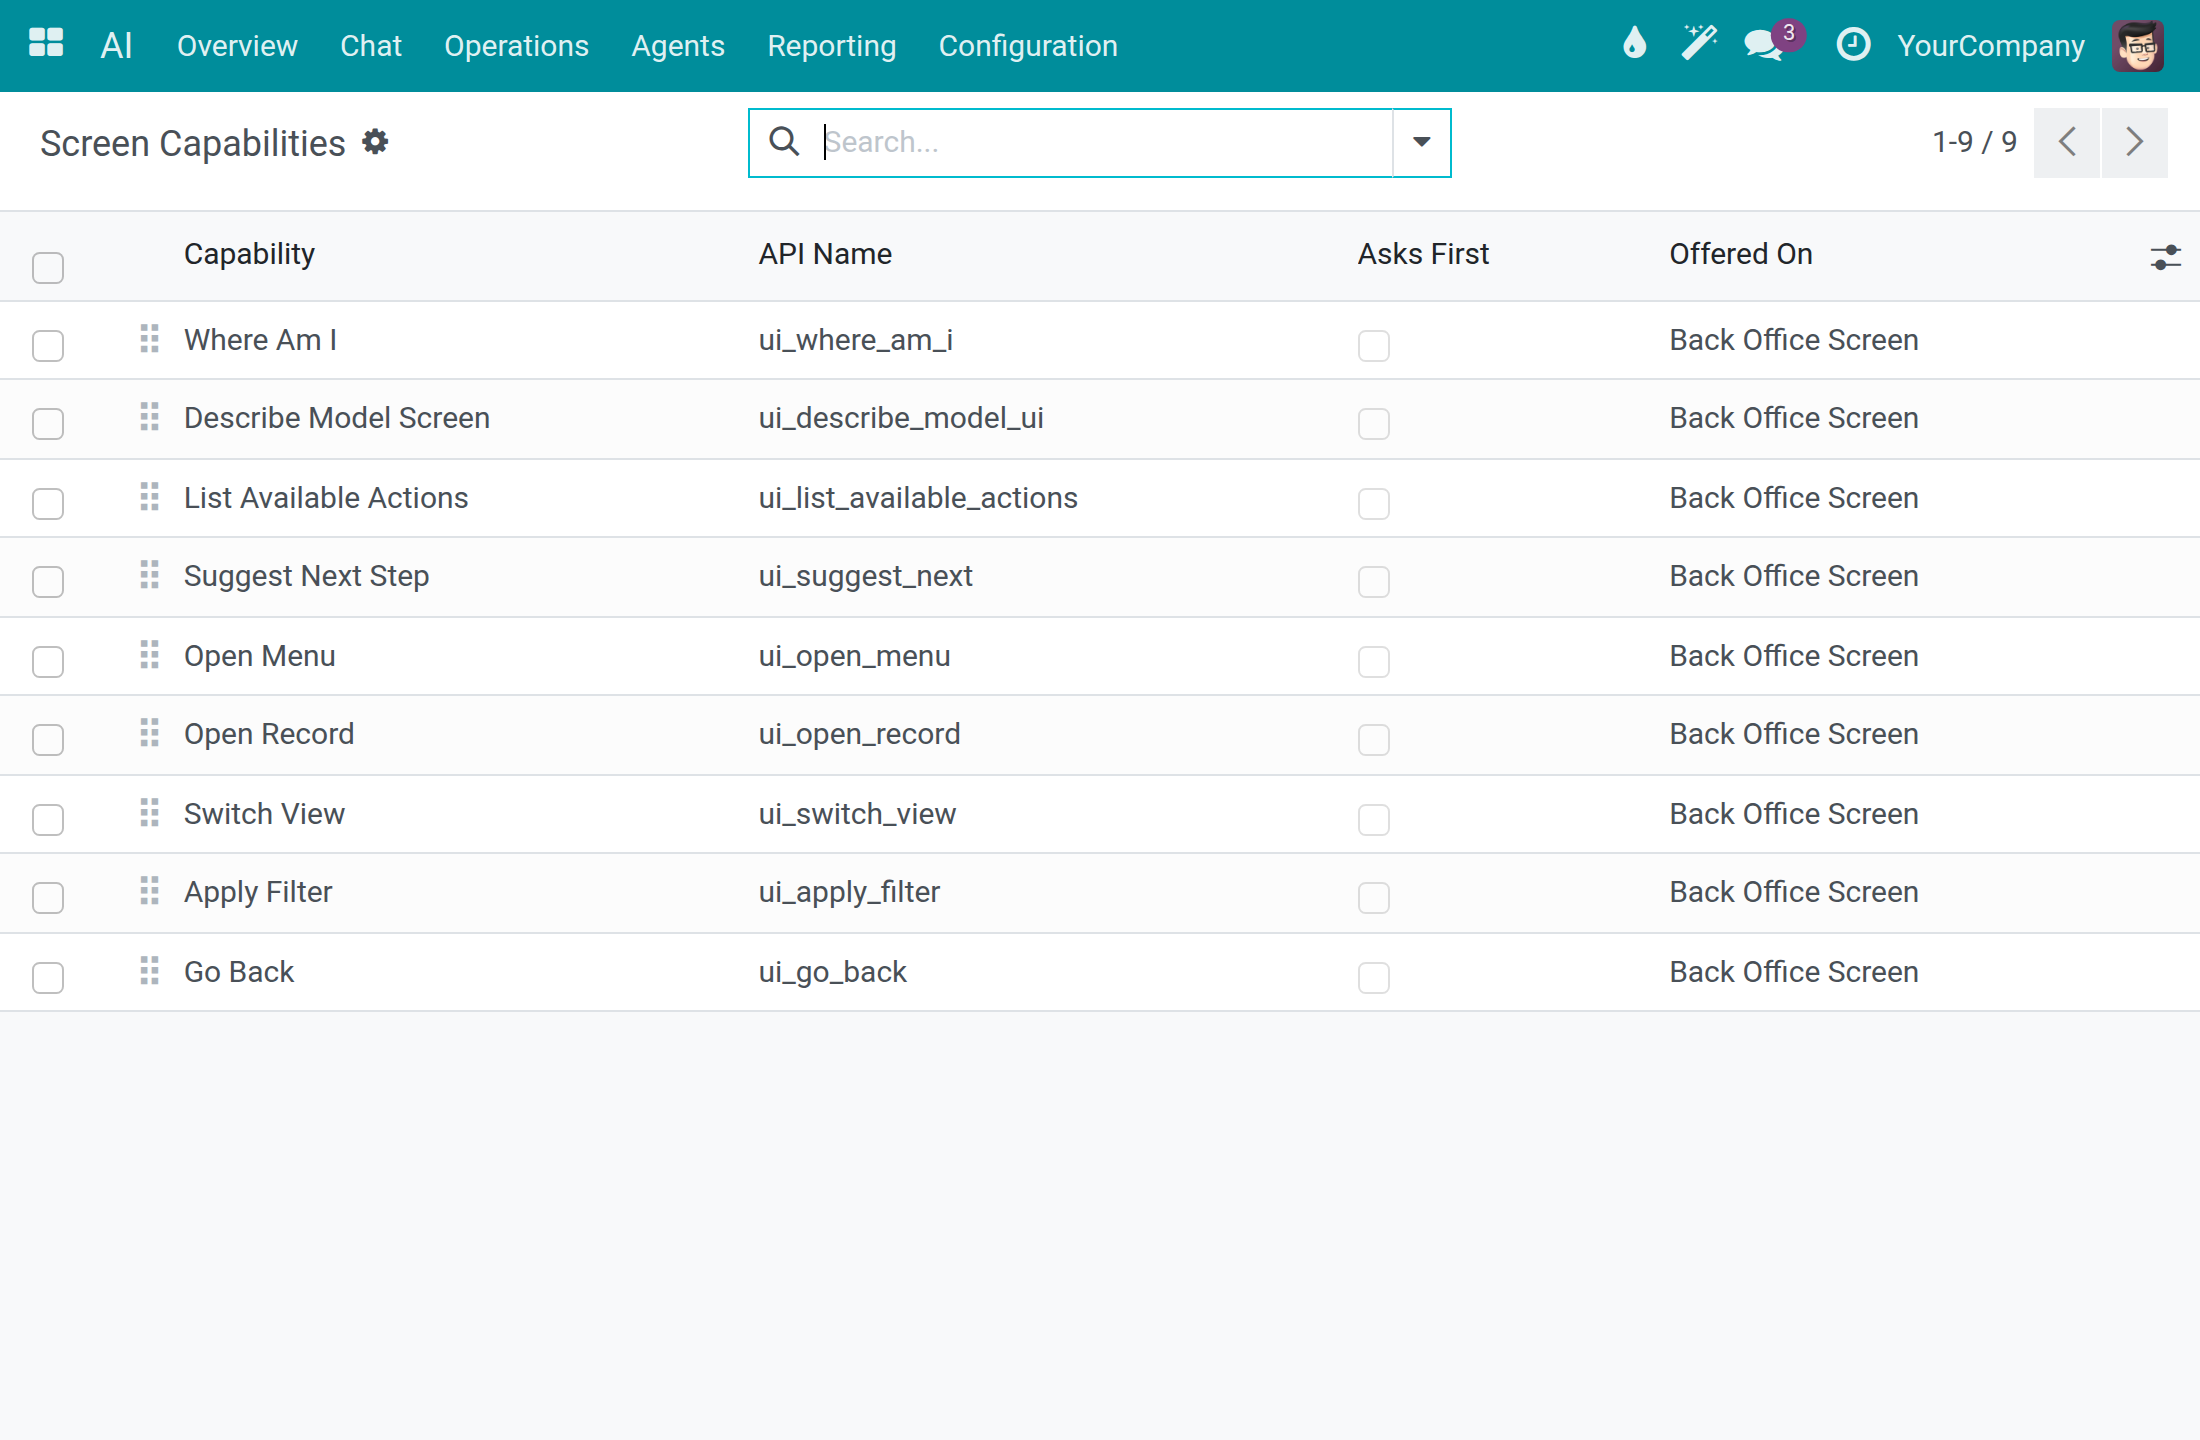Open the Reporting menu
The width and height of the screenshot is (2200, 1440).
831,46
